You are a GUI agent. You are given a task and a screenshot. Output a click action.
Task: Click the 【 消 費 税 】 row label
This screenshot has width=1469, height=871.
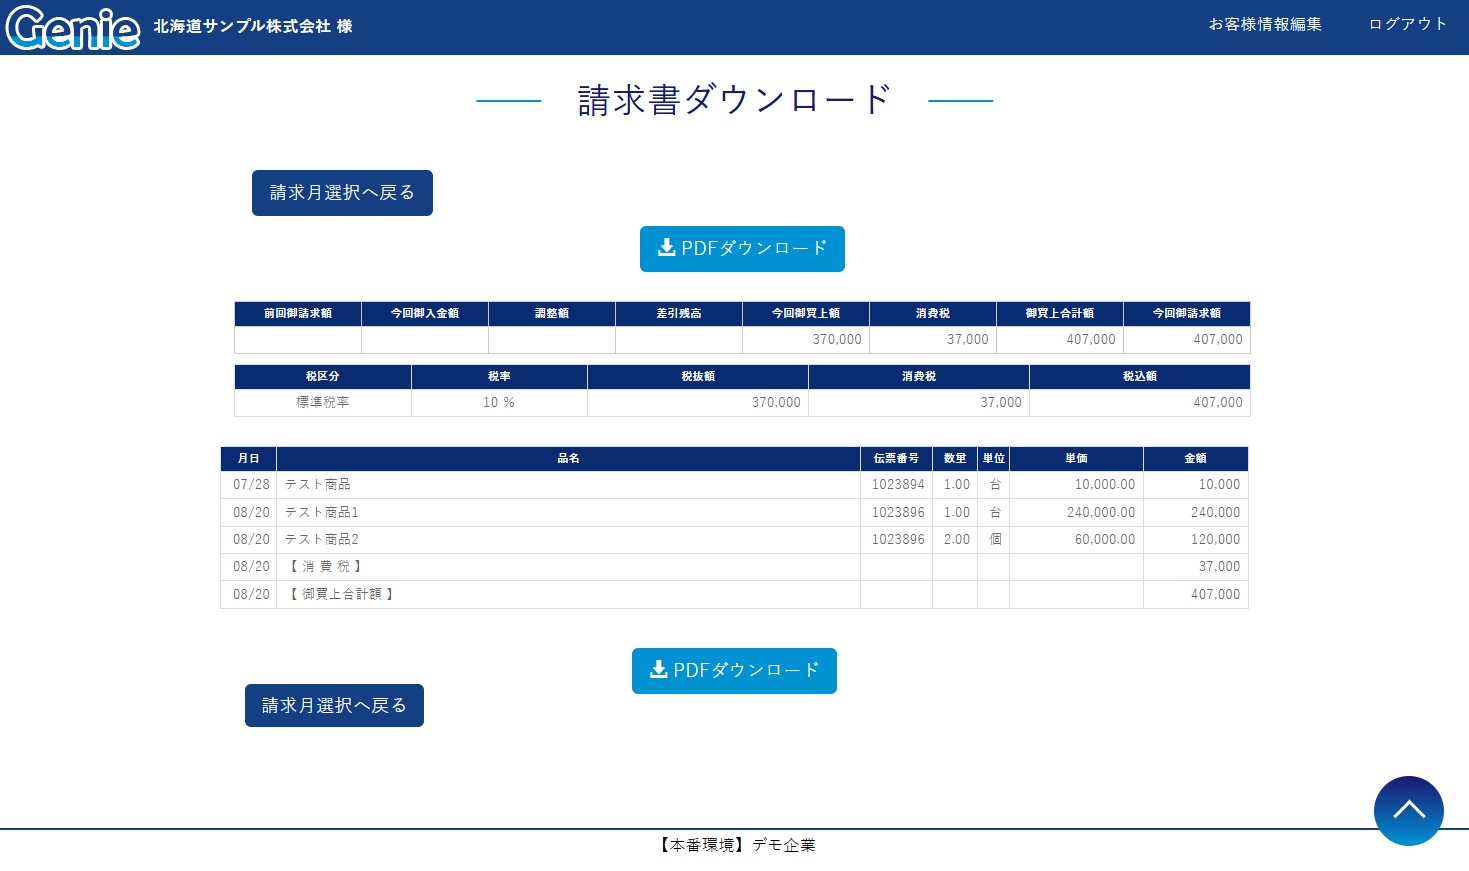tap(326, 567)
